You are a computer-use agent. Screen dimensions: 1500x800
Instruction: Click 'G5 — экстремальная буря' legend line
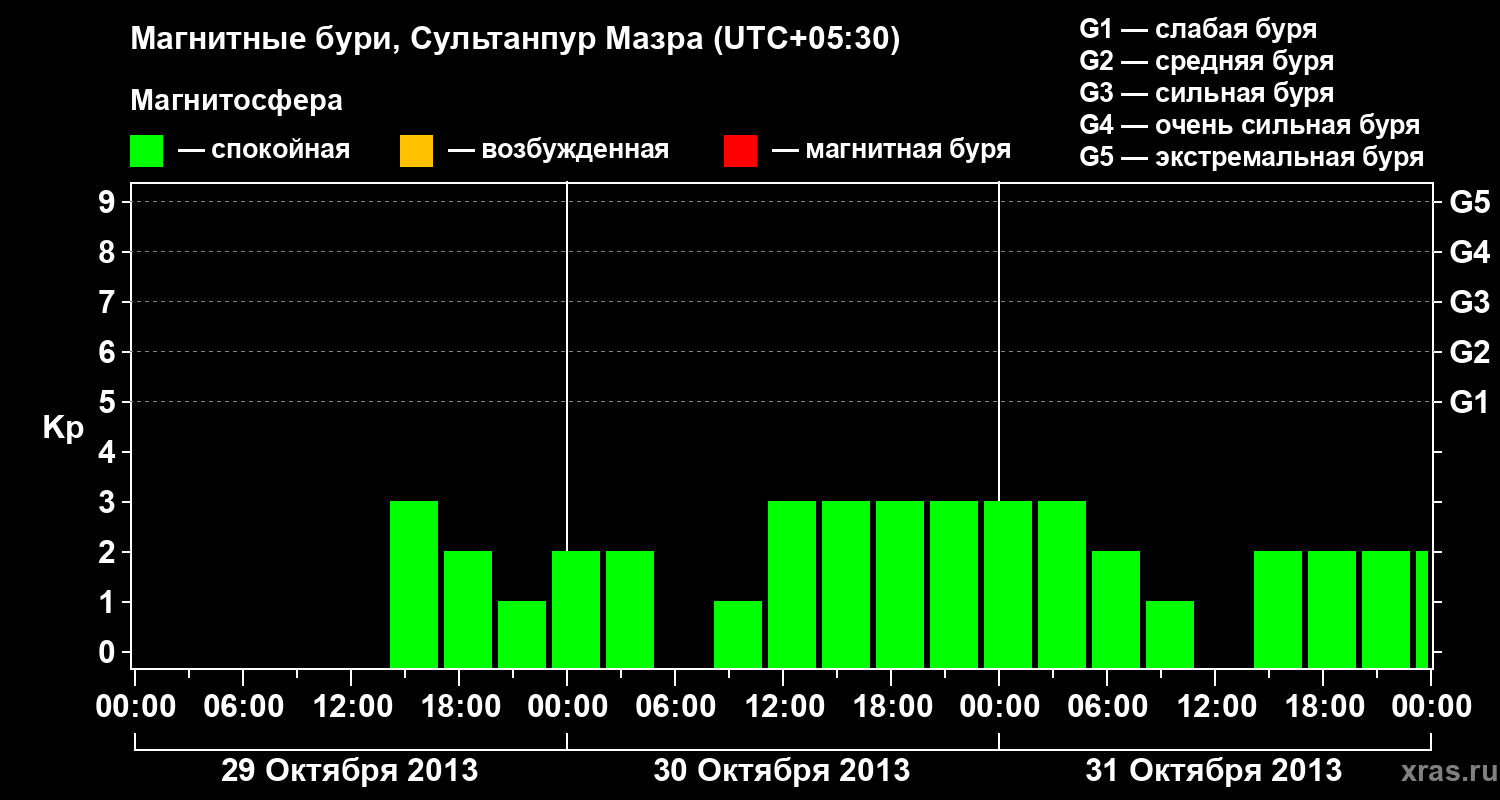click(x=1252, y=157)
